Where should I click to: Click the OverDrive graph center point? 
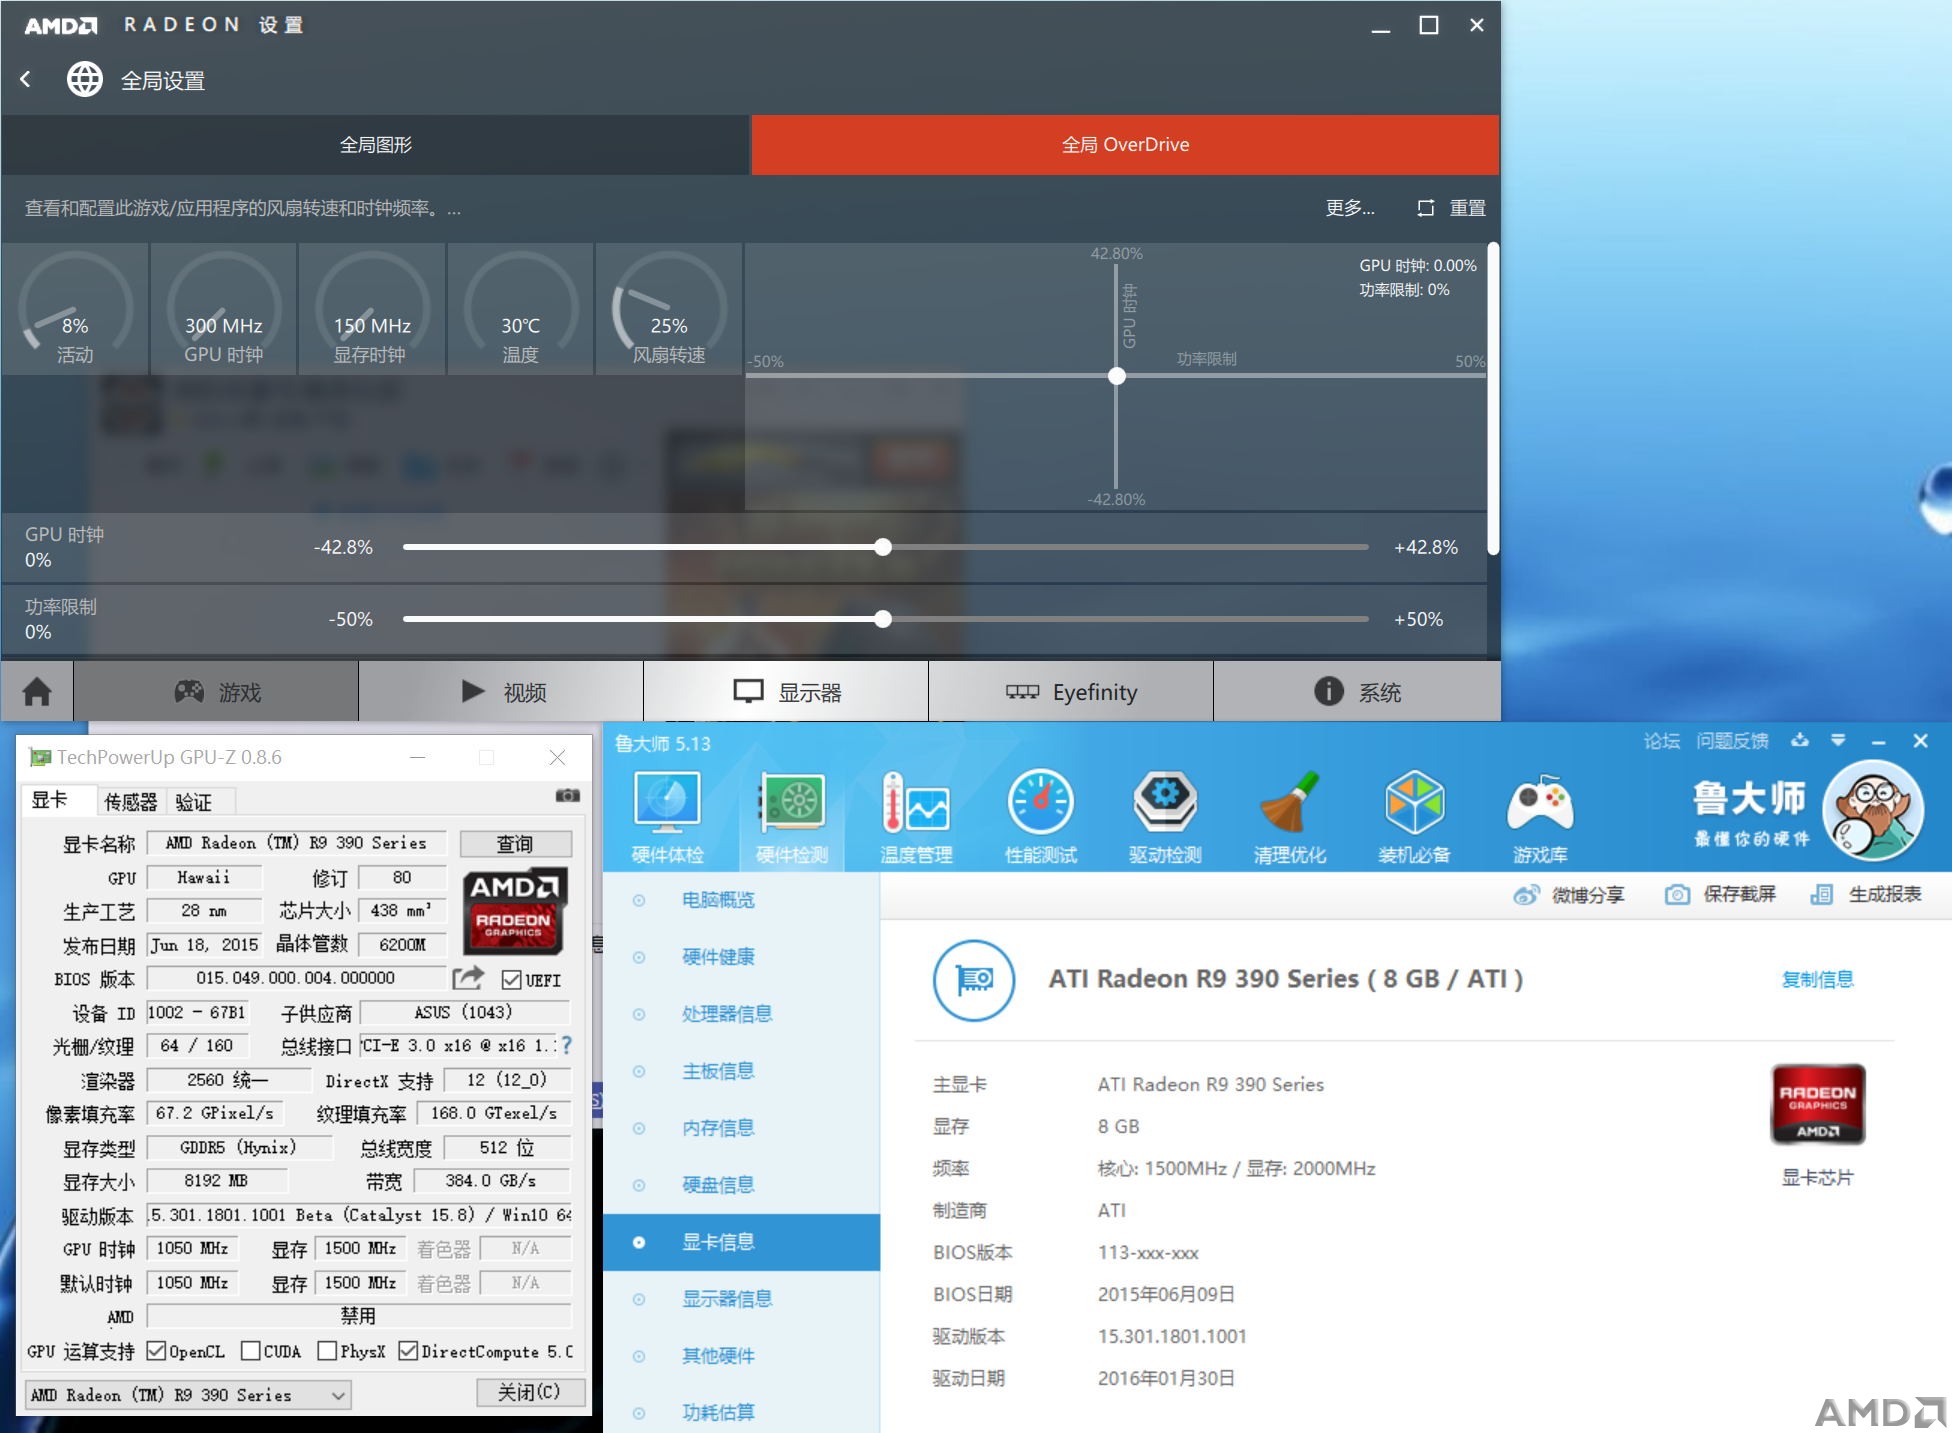pyautogui.click(x=1117, y=376)
